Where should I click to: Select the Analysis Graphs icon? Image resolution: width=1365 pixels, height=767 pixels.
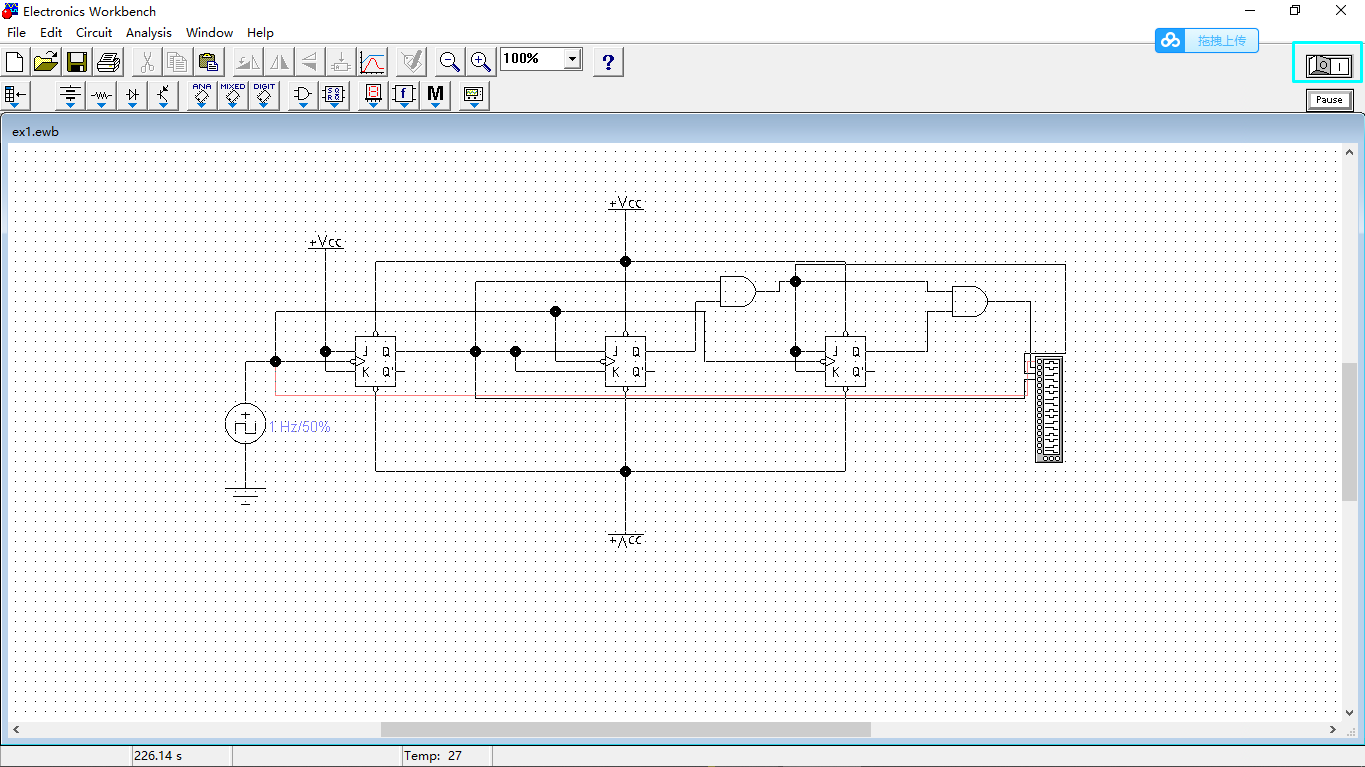point(371,61)
